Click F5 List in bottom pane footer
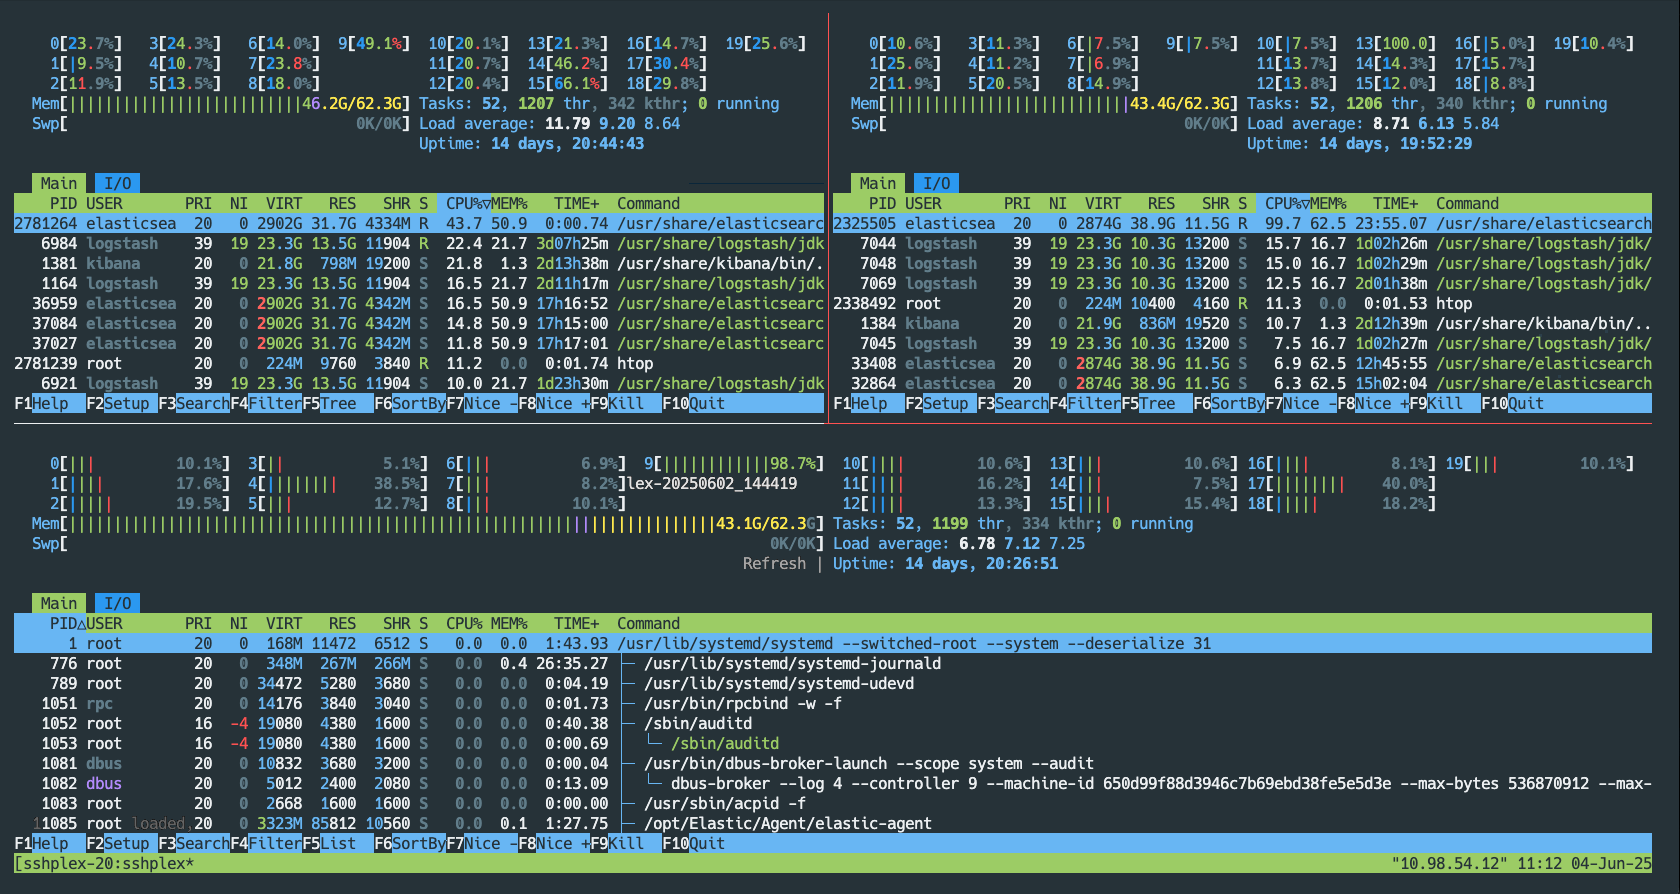Image resolution: width=1680 pixels, height=894 pixels. pyautogui.click(x=338, y=843)
